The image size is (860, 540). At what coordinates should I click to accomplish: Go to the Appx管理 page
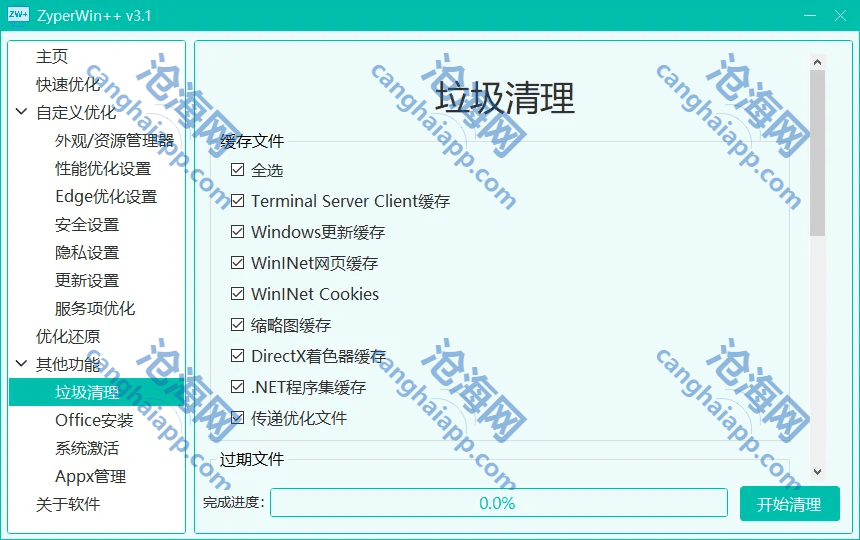(90, 477)
